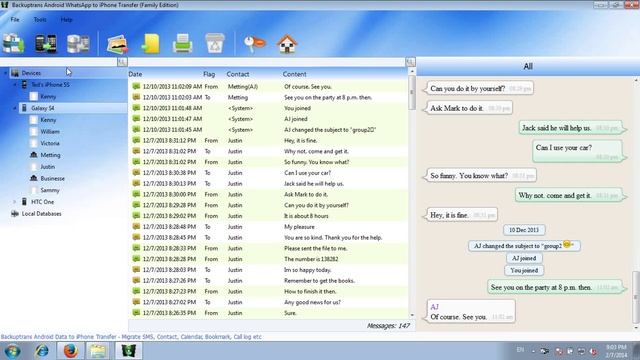Select Businesse group in tree
Viewport: 640px width, 360px height.
(x=52, y=178)
